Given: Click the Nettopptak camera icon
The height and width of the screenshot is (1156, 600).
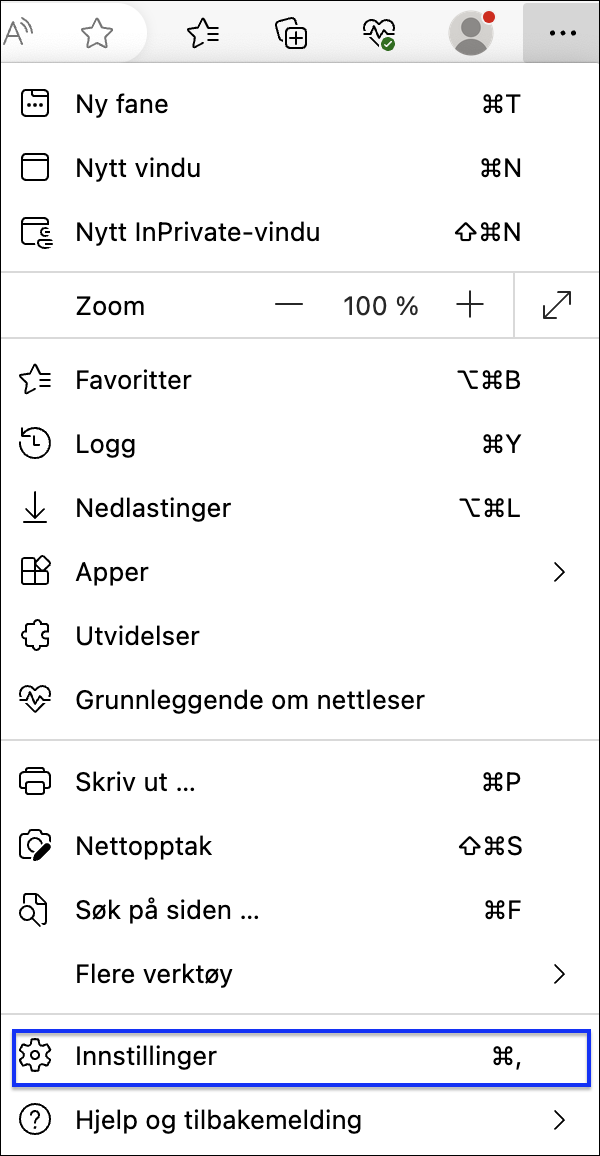Looking at the screenshot, I should (36, 846).
